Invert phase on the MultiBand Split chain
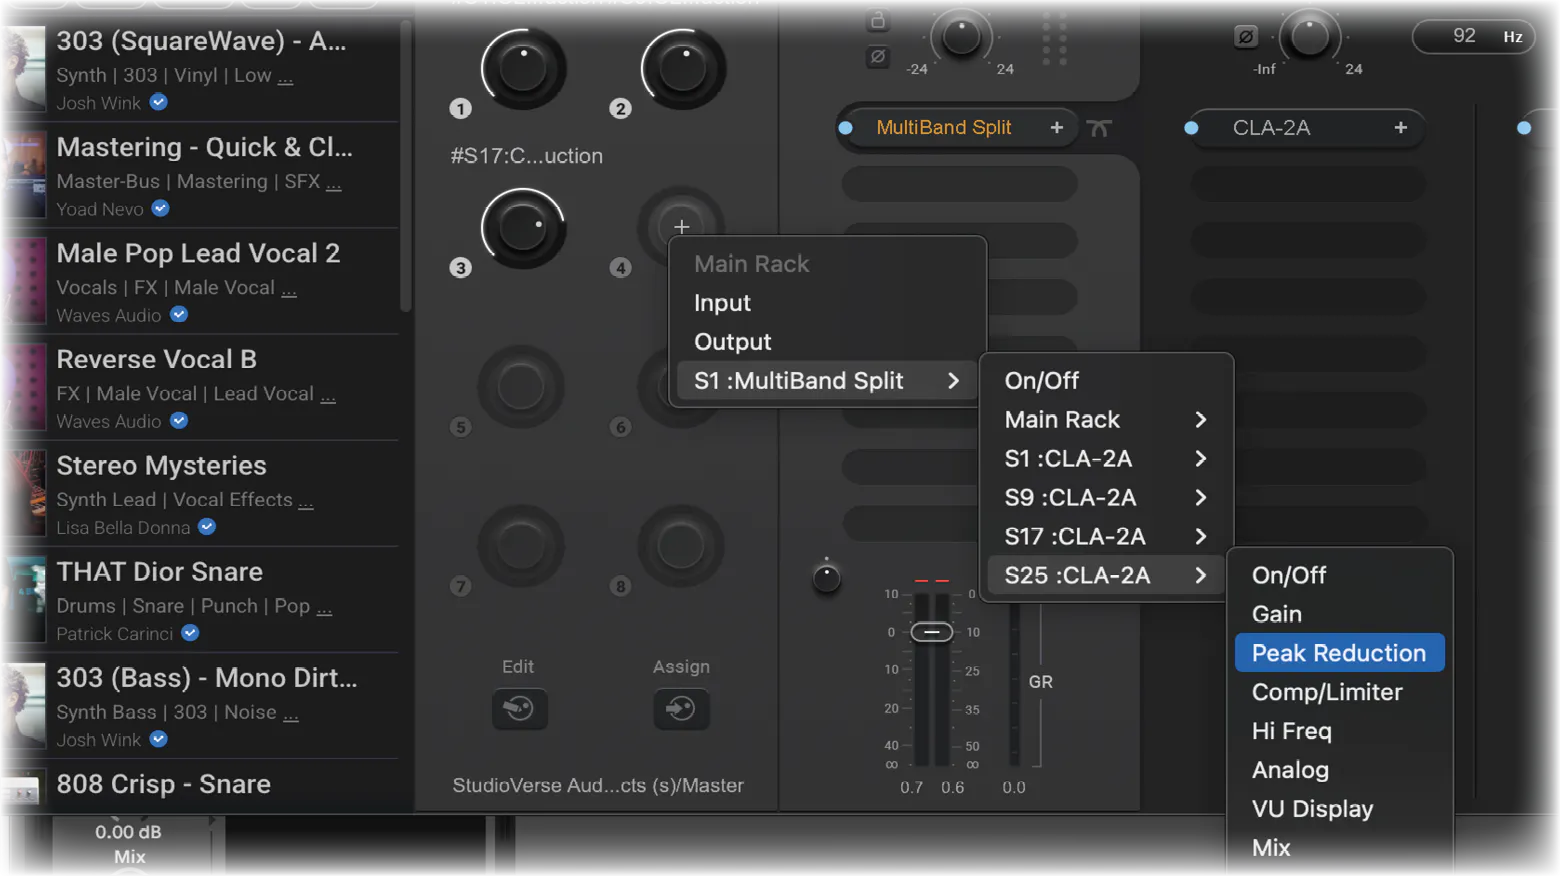Screen dimensions: 1560x876 click(877, 56)
